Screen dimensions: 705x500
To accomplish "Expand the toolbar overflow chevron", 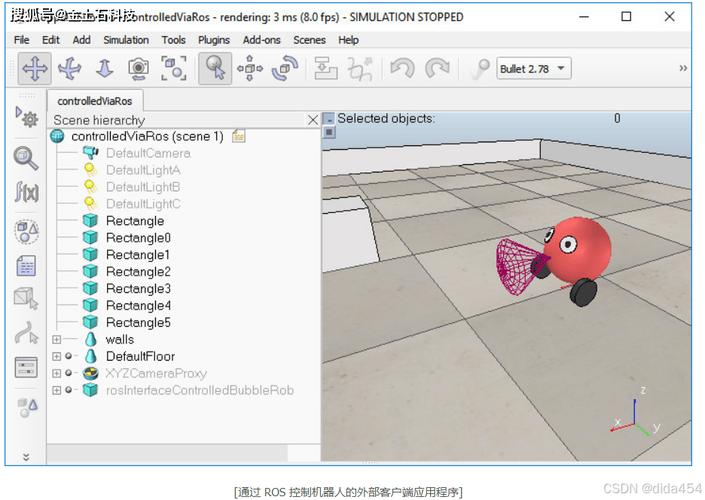I will [683, 69].
